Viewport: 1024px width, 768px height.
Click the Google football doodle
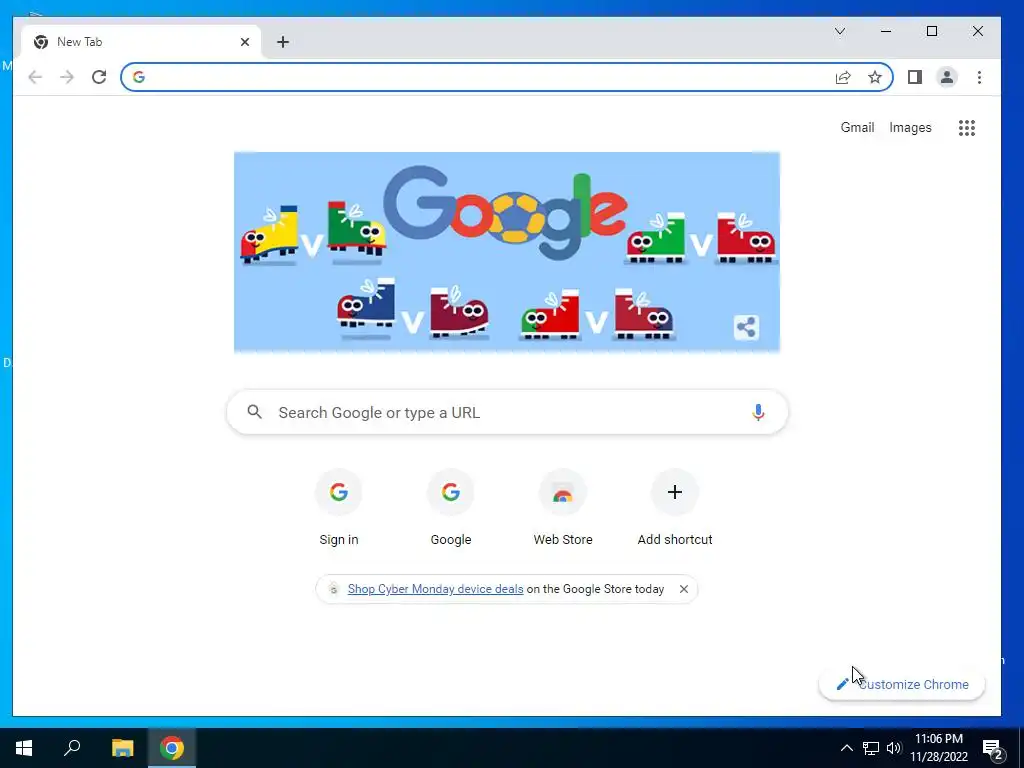pyautogui.click(x=507, y=252)
